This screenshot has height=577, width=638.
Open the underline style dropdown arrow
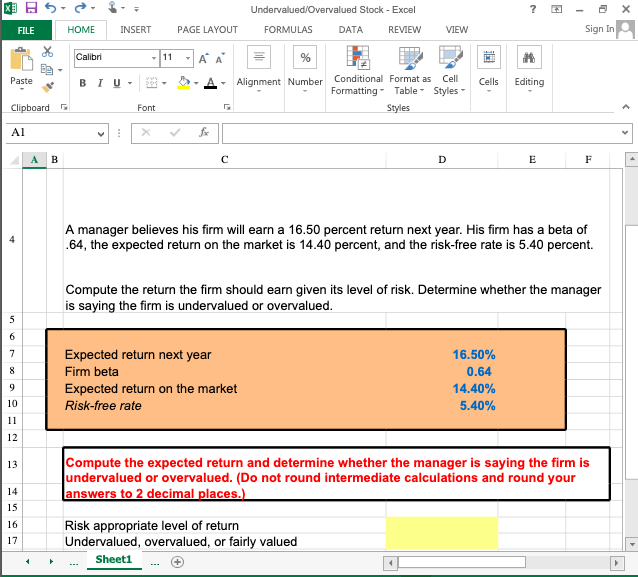tap(130, 83)
